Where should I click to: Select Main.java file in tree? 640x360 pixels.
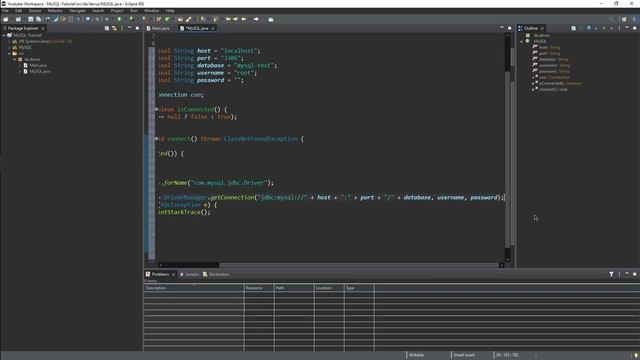(x=38, y=65)
